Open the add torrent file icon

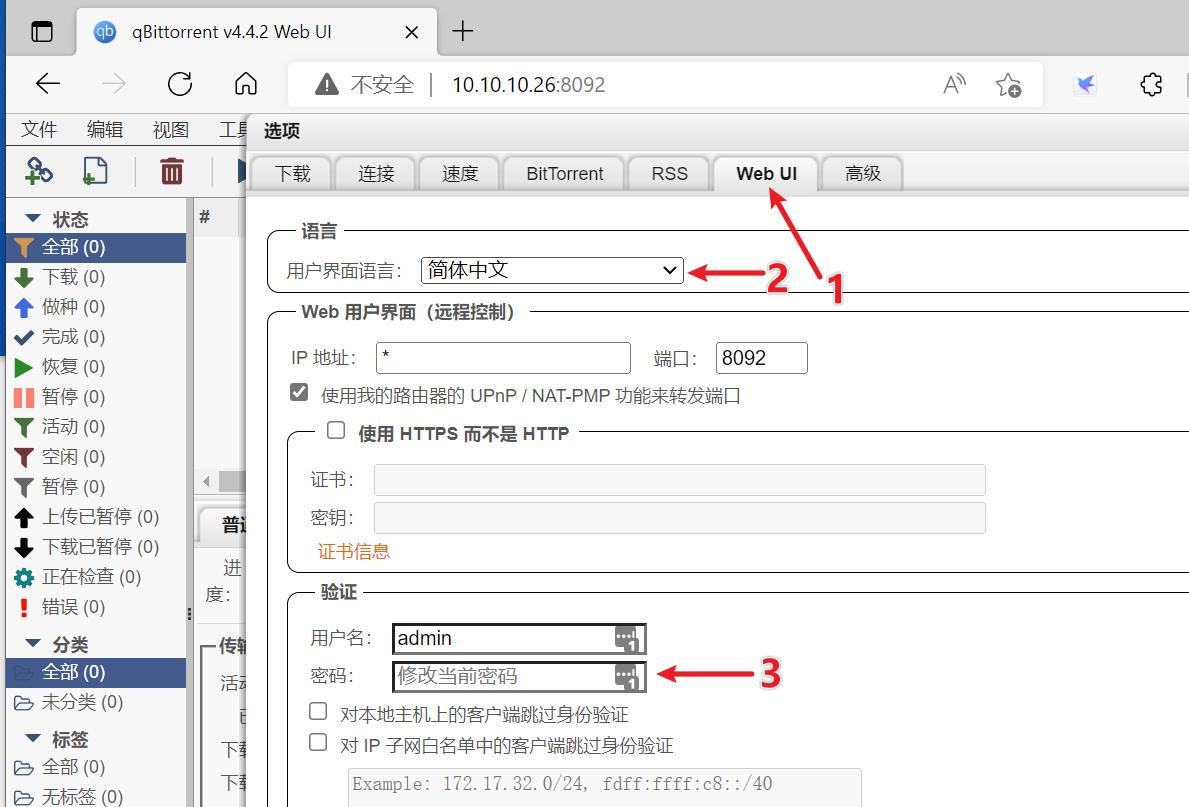[x=94, y=171]
